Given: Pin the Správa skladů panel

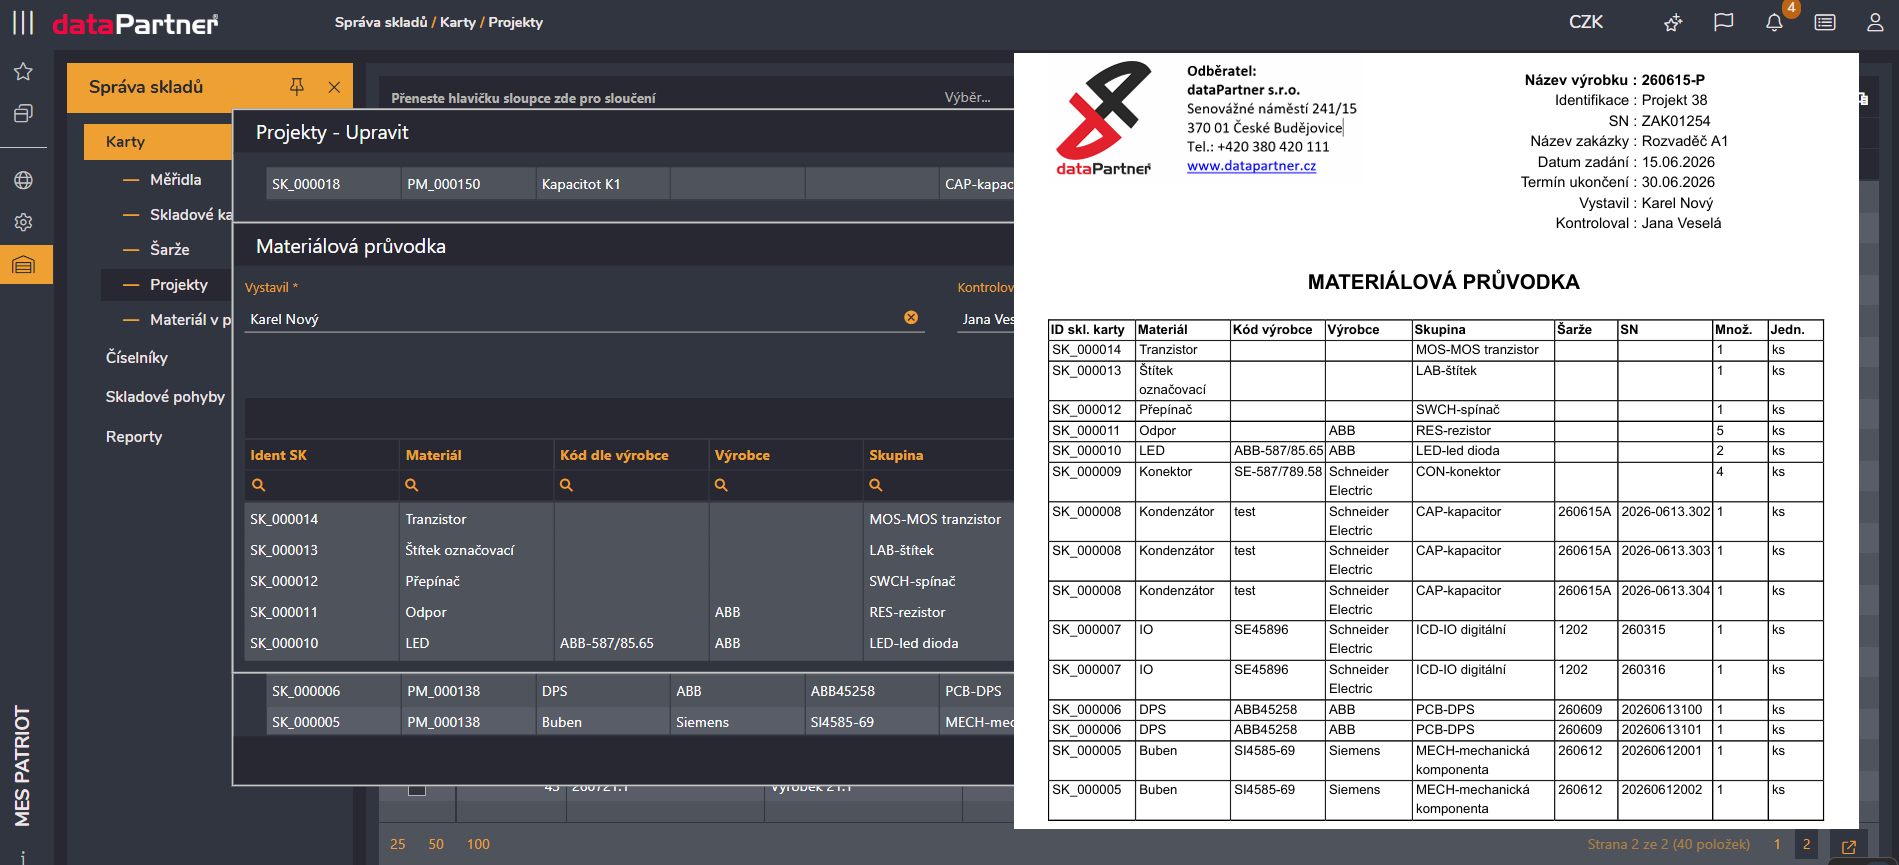Looking at the screenshot, I should [297, 87].
